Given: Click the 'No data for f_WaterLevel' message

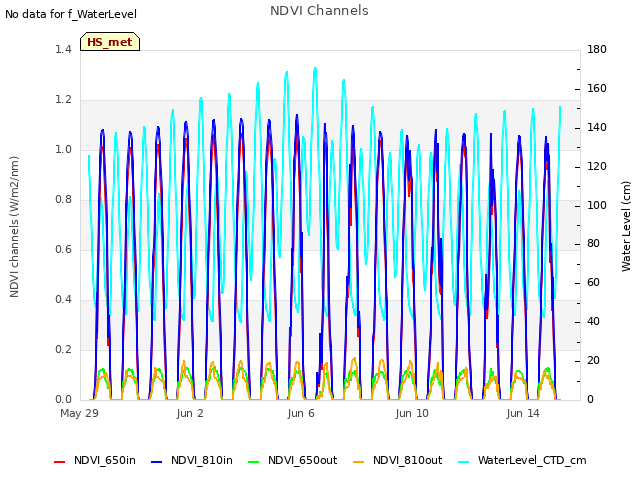Looking at the screenshot, I should coord(71,14).
